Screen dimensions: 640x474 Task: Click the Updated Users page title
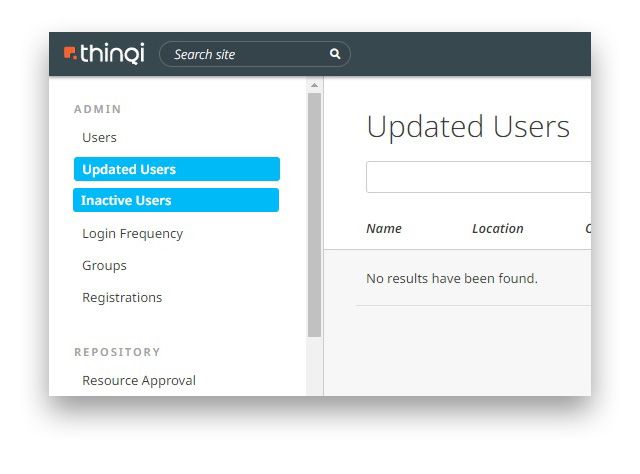pyautogui.click(x=468, y=127)
